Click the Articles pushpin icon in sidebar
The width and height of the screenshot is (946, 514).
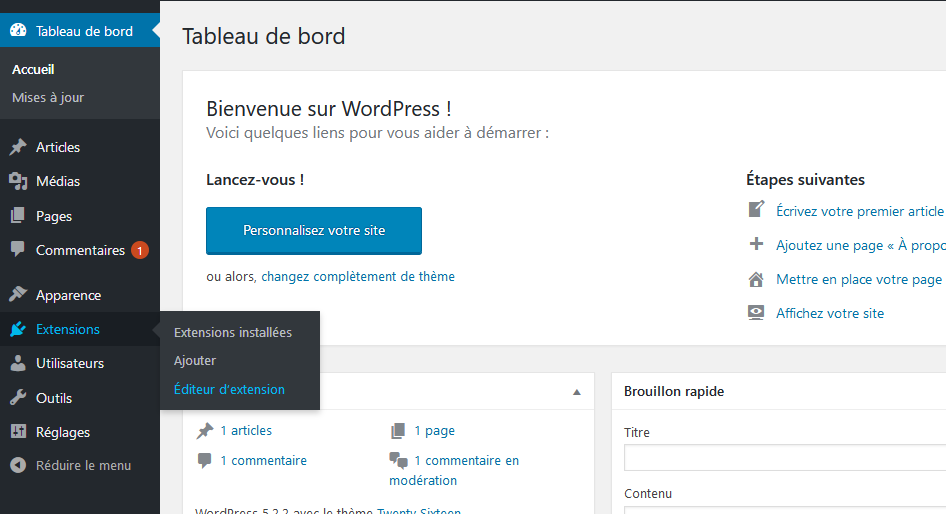(18, 147)
